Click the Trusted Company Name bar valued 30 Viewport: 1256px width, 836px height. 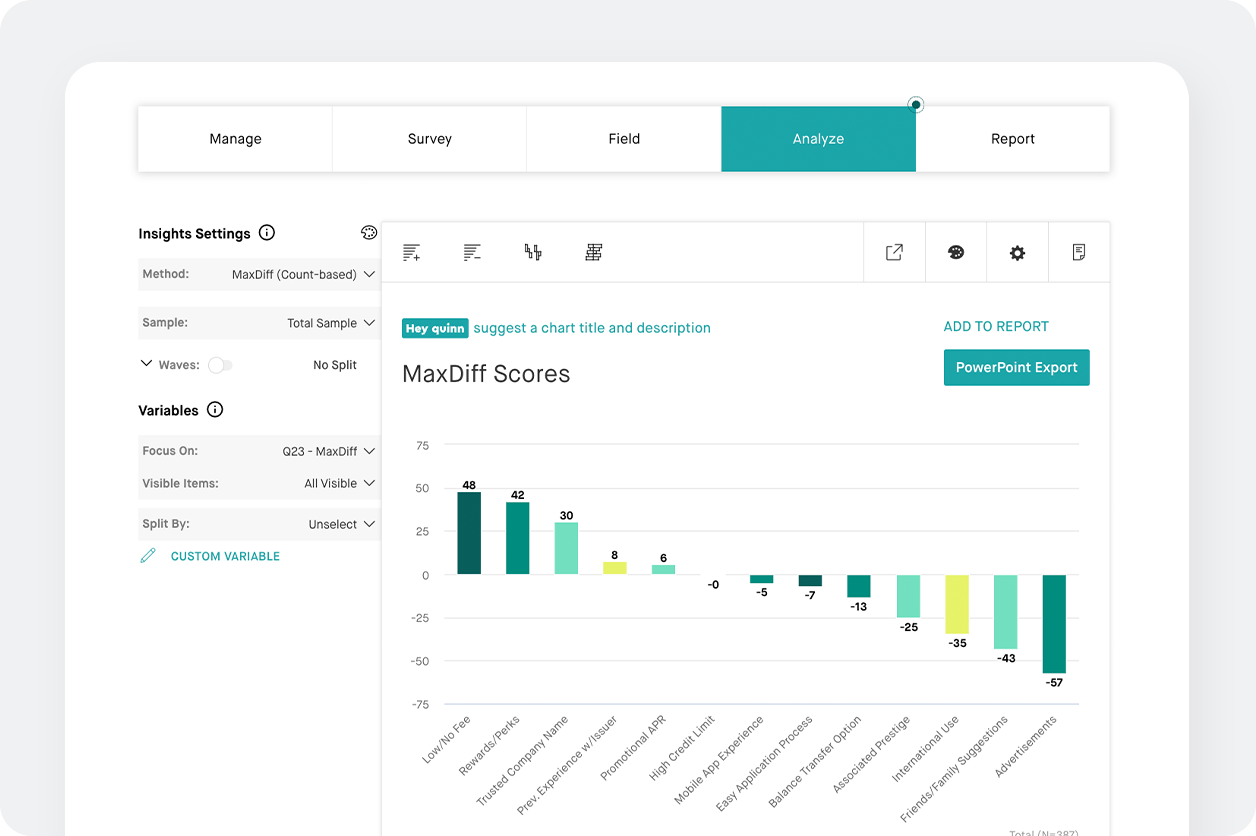(x=566, y=549)
